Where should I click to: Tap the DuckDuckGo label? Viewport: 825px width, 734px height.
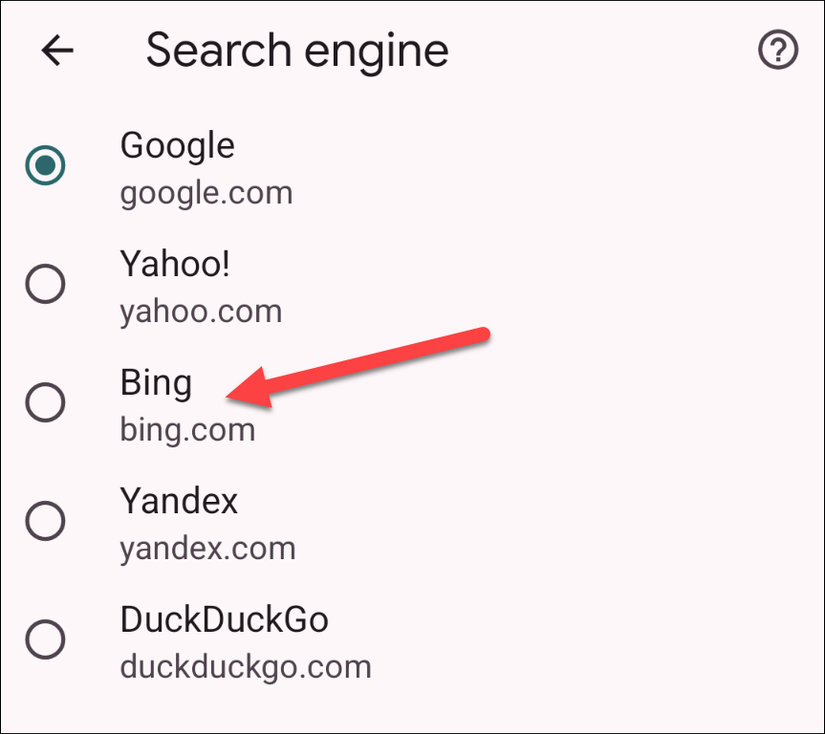pyautogui.click(x=224, y=619)
